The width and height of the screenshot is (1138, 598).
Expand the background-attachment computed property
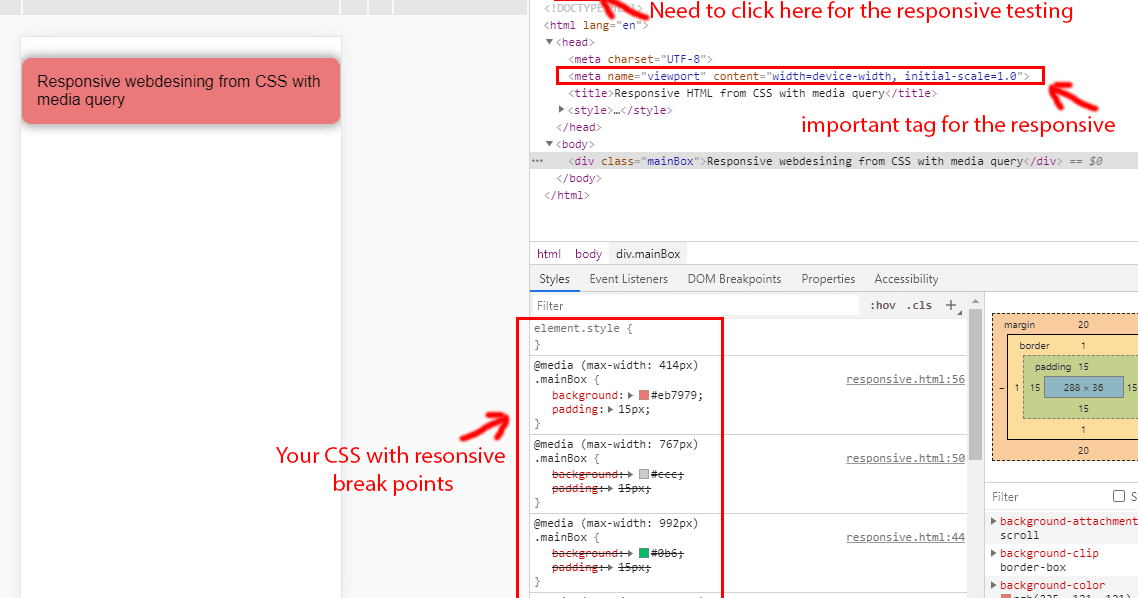tap(993, 520)
